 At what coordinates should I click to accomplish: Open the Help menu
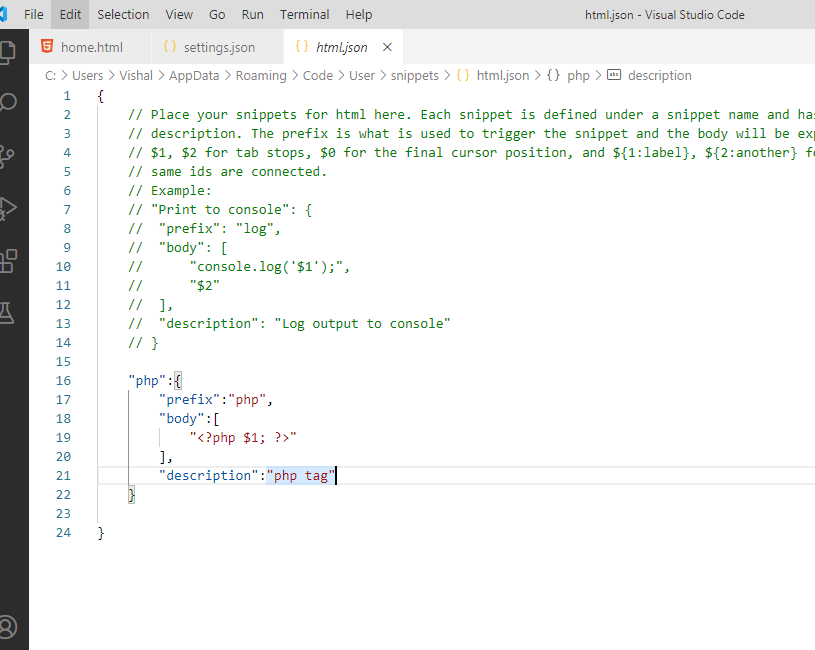(358, 14)
